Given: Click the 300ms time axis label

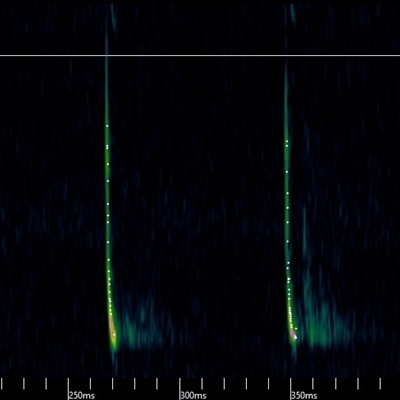Looking at the screenshot, I should click(x=193, y=396).
